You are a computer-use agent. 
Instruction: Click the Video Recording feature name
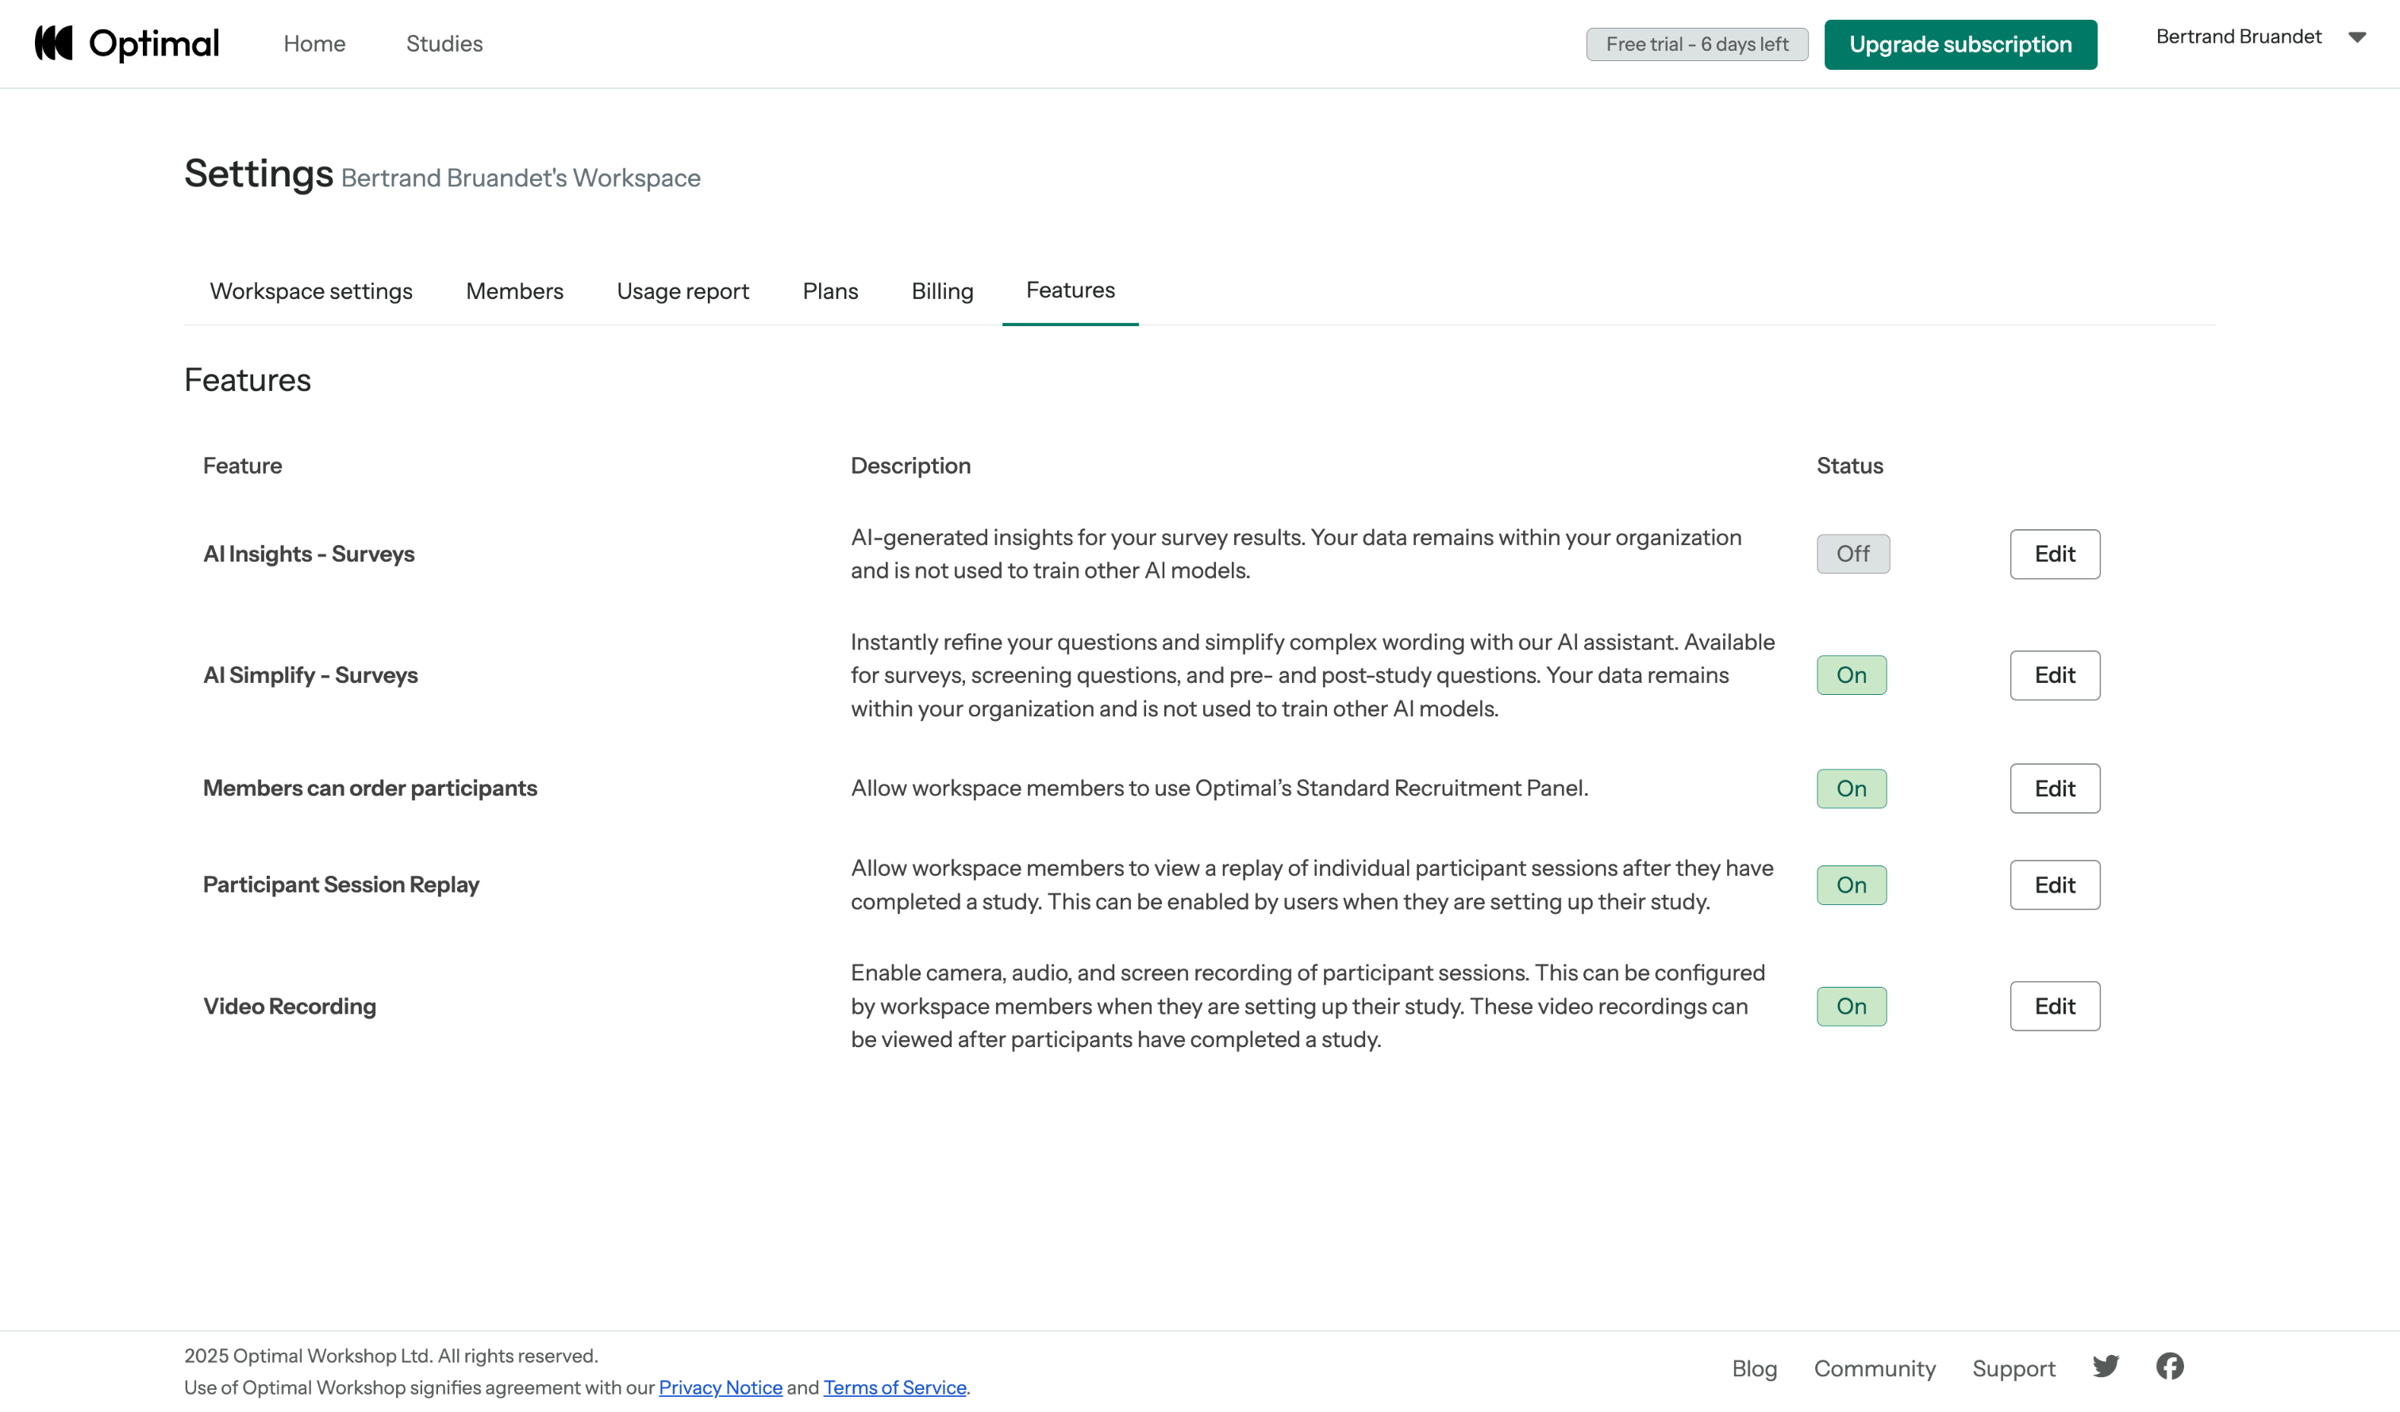[290, 1006]
